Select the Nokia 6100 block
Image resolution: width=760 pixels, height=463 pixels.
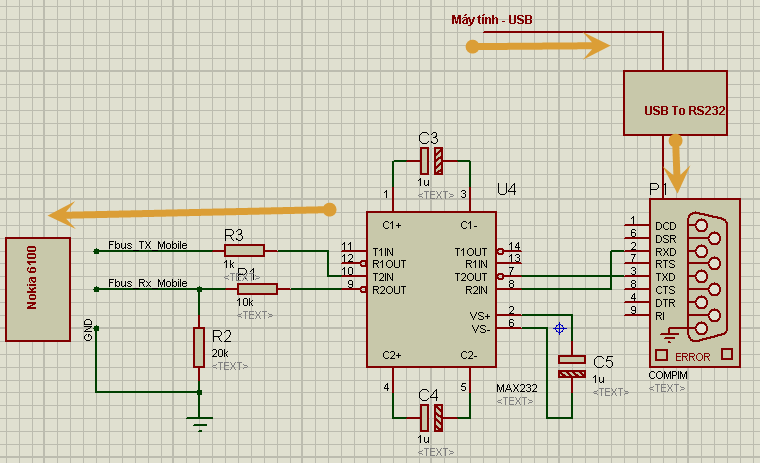pyautogui.click(x=38, y=289)
